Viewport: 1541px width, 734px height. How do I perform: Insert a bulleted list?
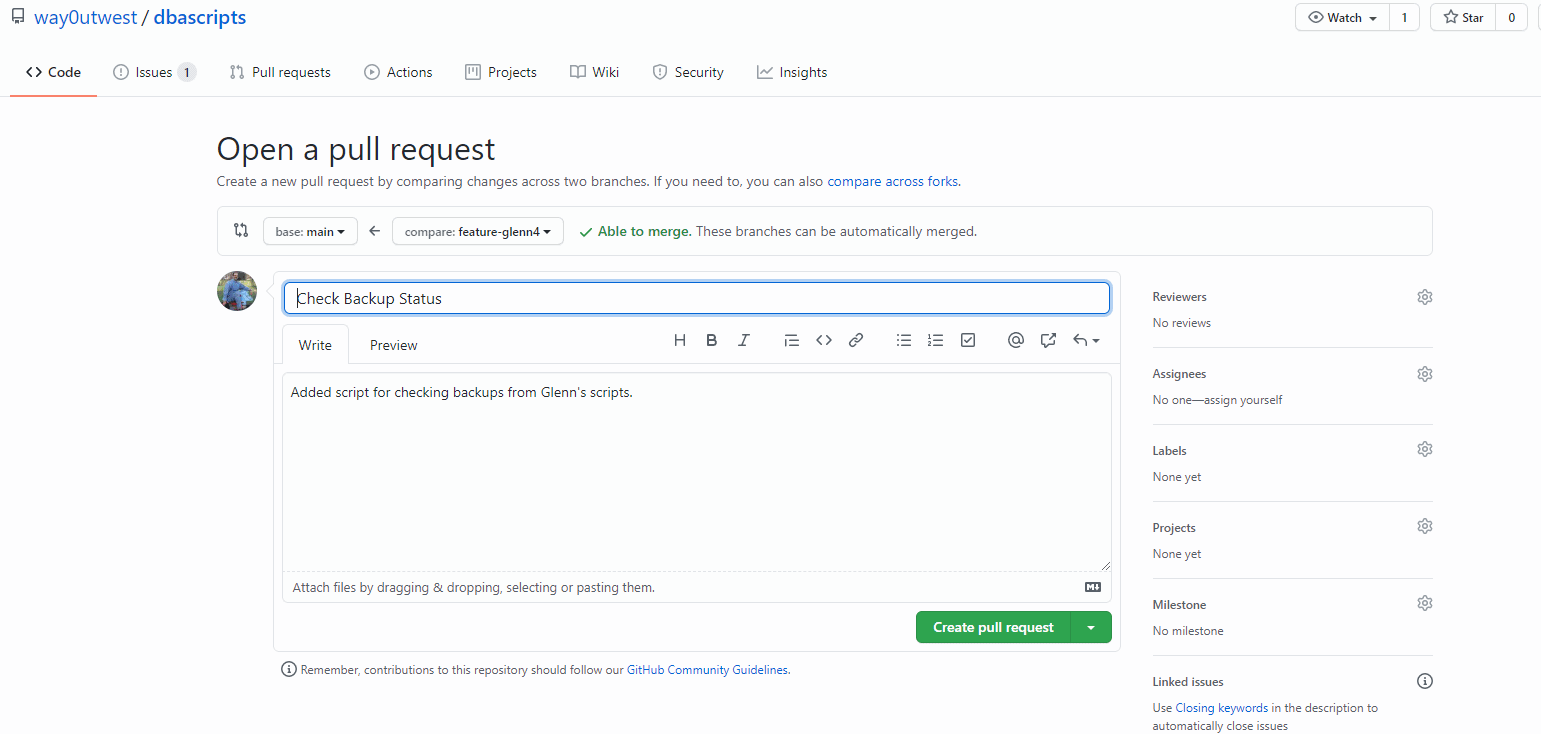click(904, 340)
